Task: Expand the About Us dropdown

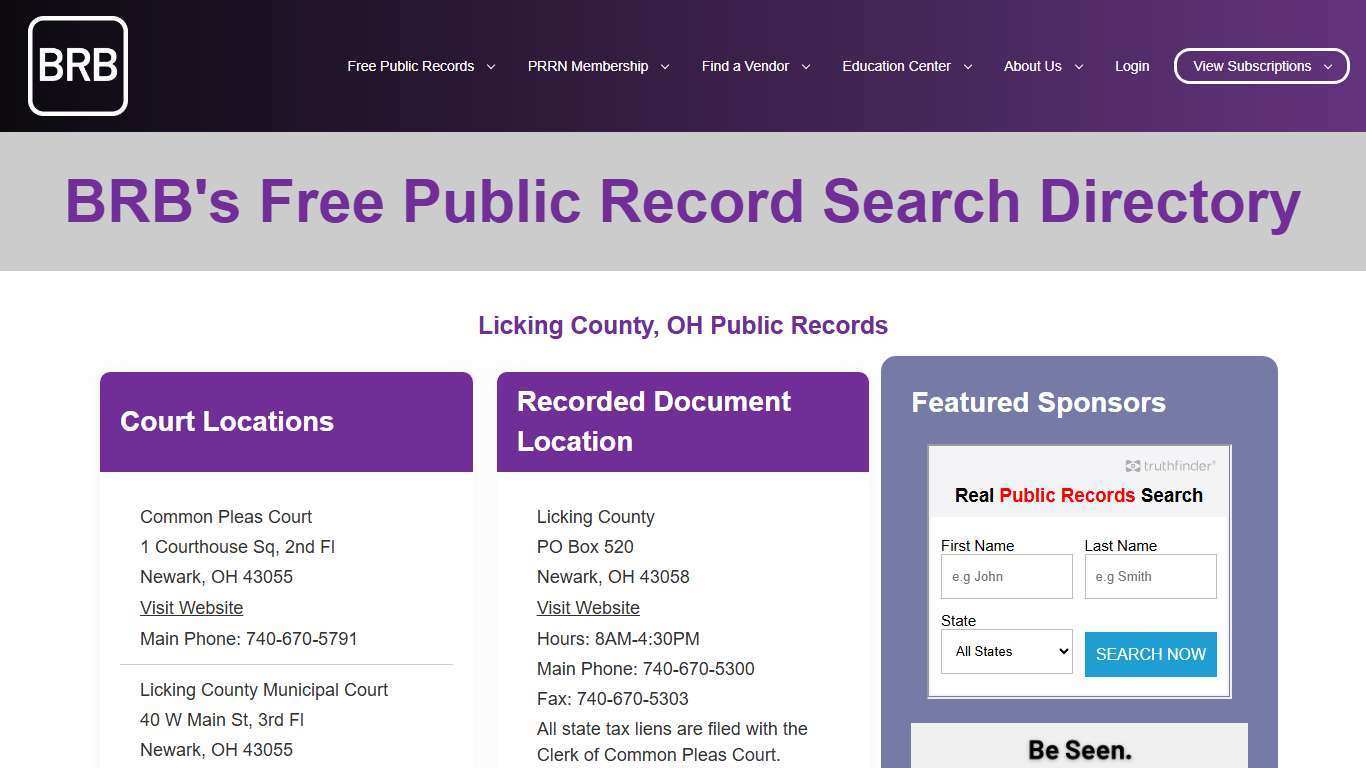Action: click(x=1078, y=66)
